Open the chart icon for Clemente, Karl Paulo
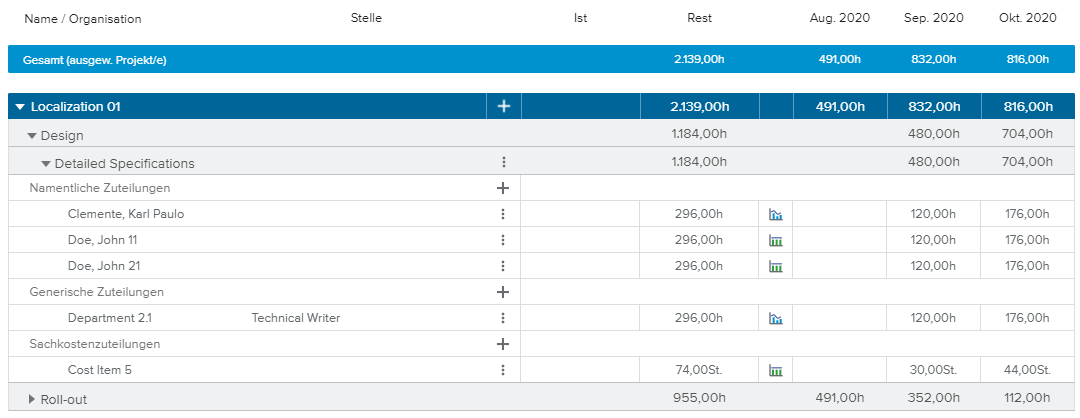 click(775, 214)
